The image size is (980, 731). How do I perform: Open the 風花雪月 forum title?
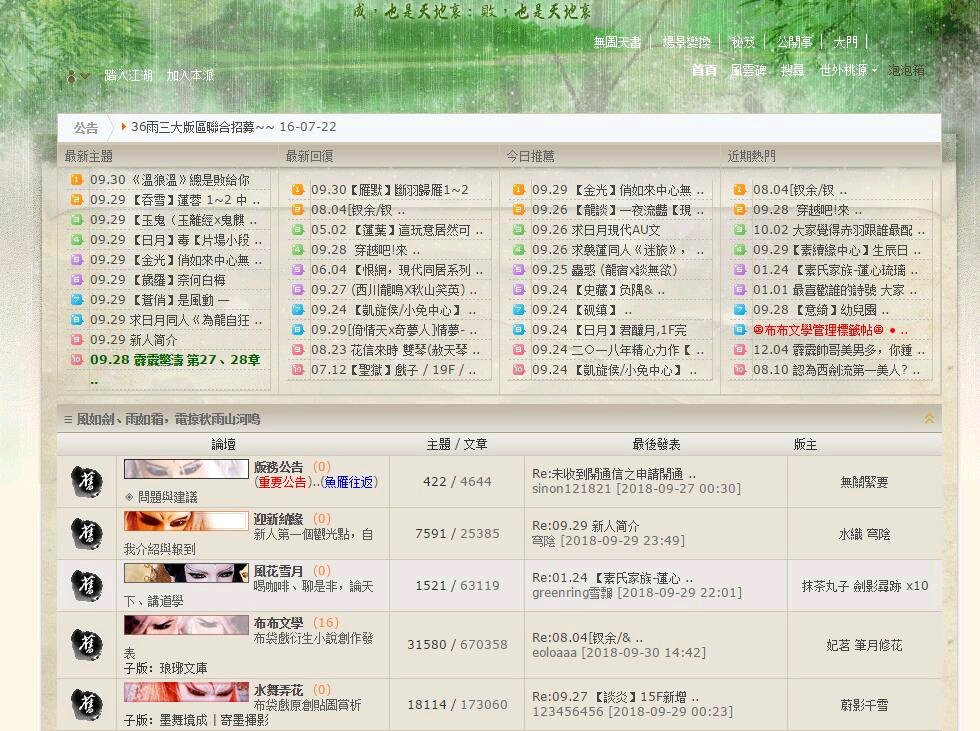[x=278, y=570]
